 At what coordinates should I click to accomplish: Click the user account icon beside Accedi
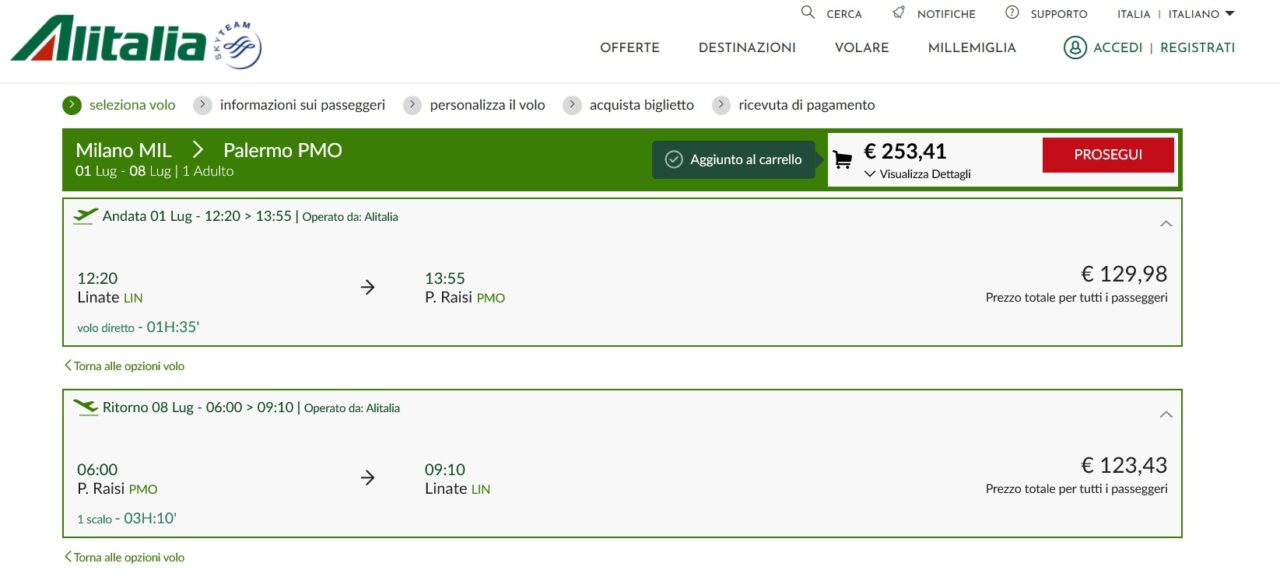tap(1075, 47)
